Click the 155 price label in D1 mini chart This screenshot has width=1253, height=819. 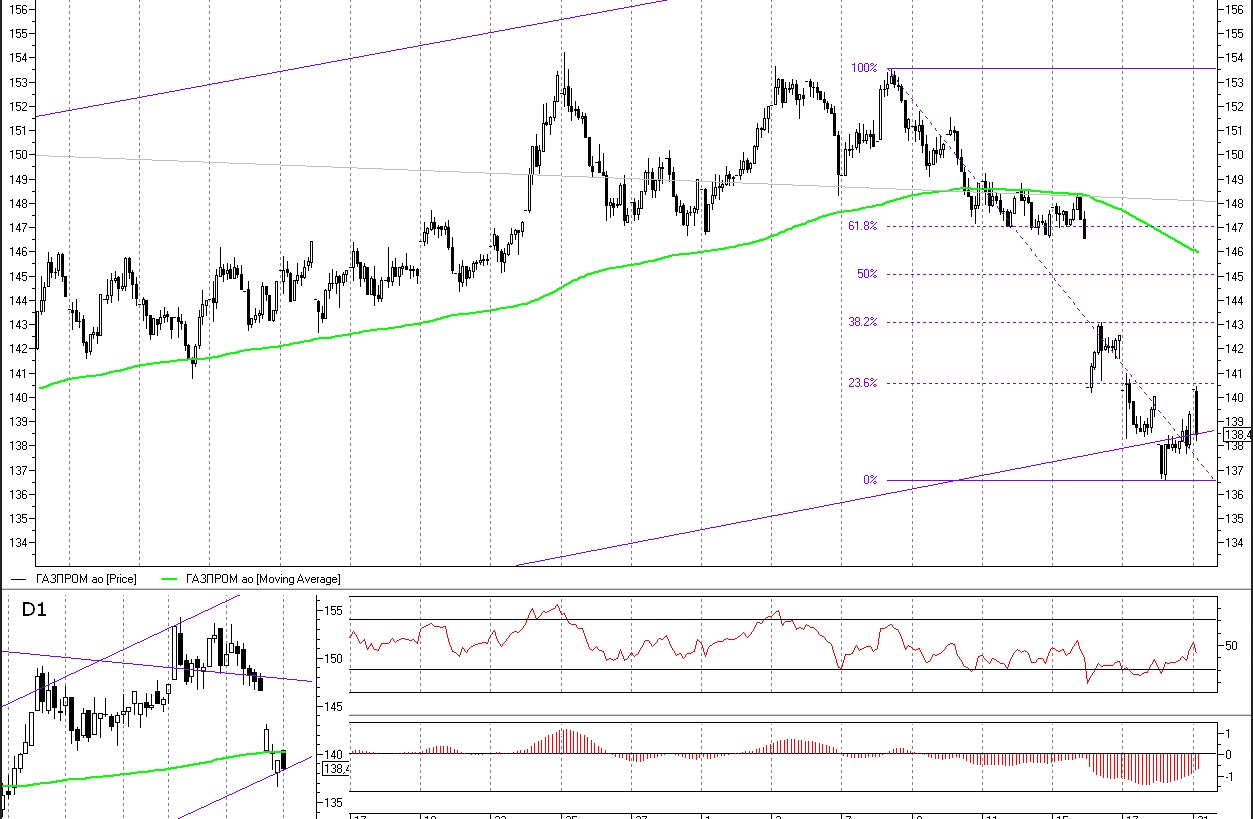pos(332,610)
